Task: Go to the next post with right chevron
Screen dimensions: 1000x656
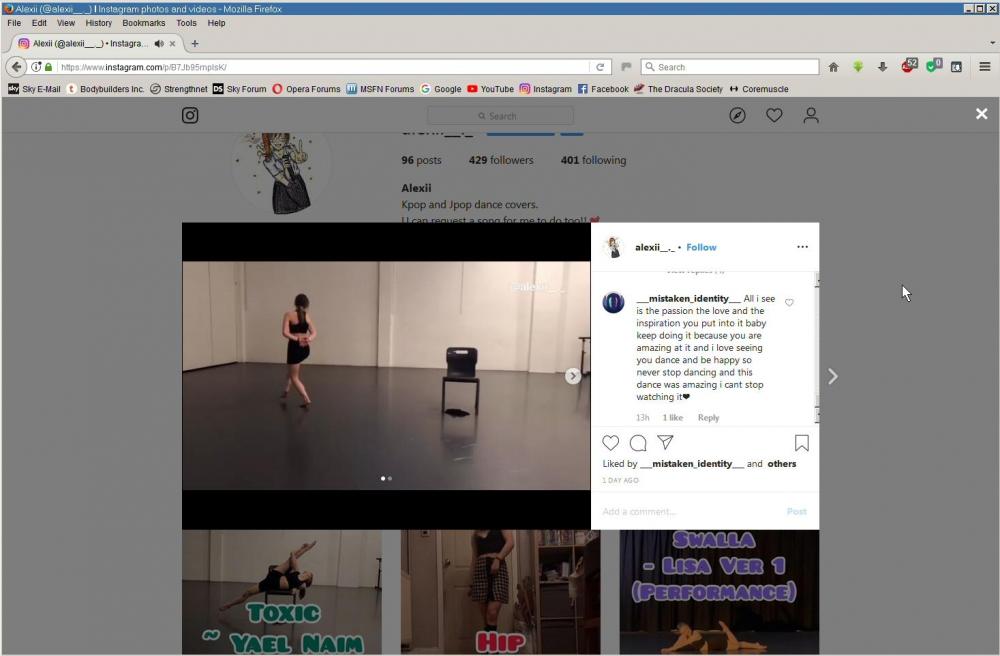Action: click(x=832, y=376)
